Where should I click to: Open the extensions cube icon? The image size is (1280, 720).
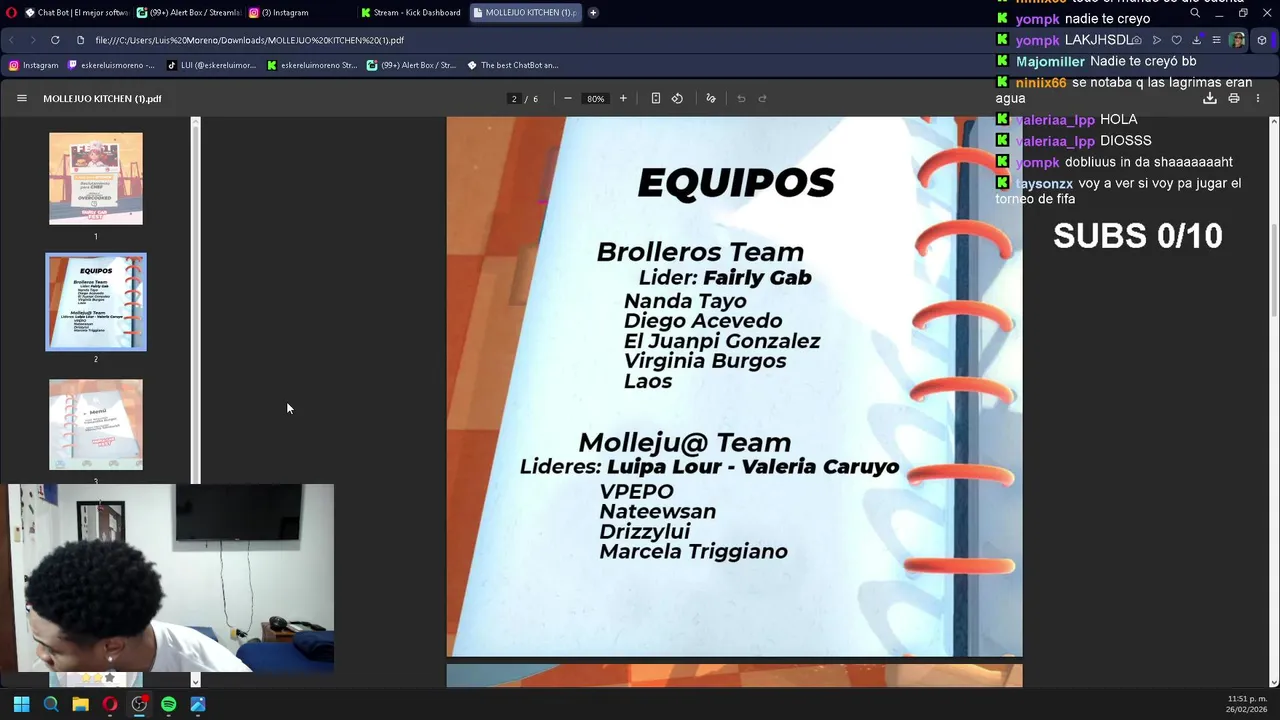click(x=1262, y=40)
